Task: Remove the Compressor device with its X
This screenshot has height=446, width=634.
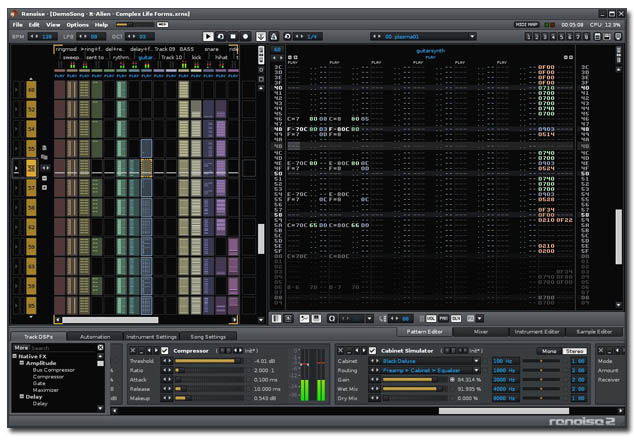Action: coord(133,351)
